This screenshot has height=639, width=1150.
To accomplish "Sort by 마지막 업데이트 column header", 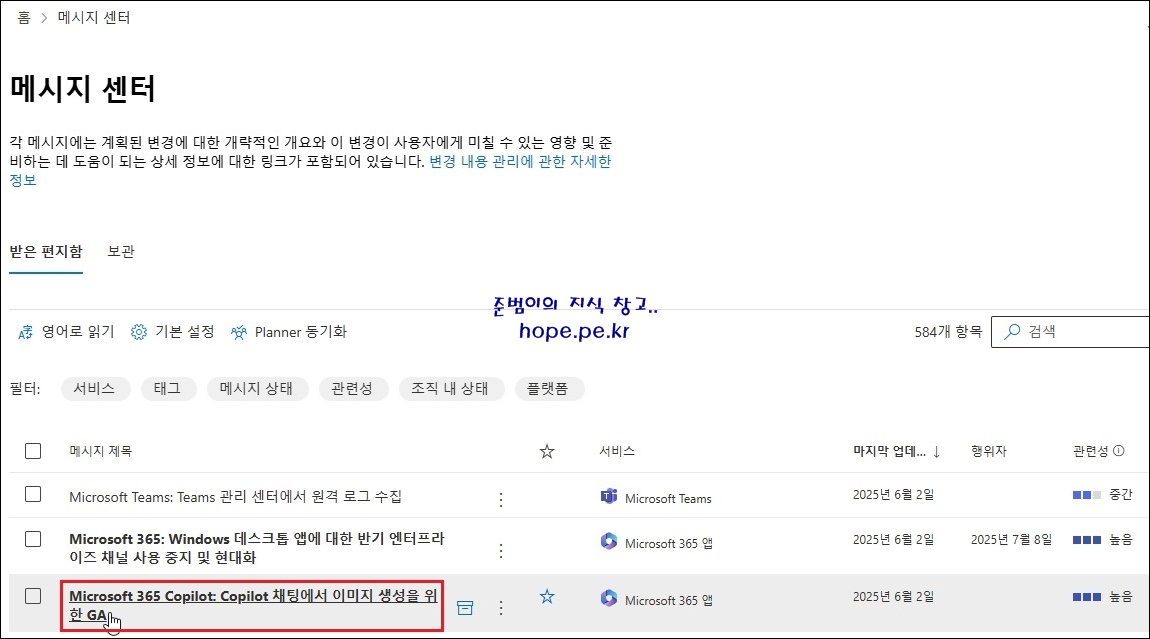I will pos(889,451).
